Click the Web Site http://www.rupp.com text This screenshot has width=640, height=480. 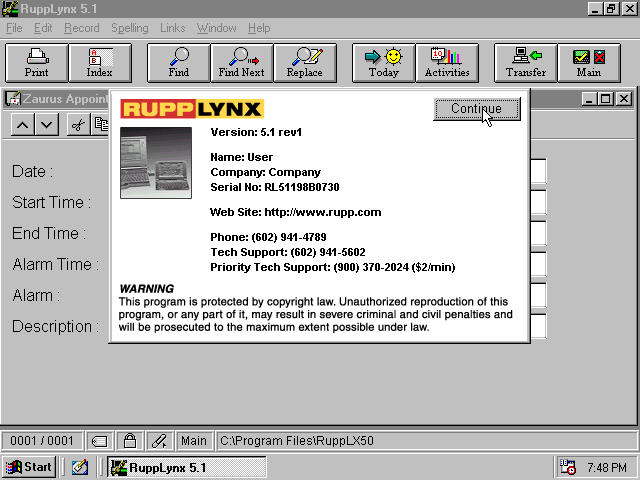coord(296,212)
